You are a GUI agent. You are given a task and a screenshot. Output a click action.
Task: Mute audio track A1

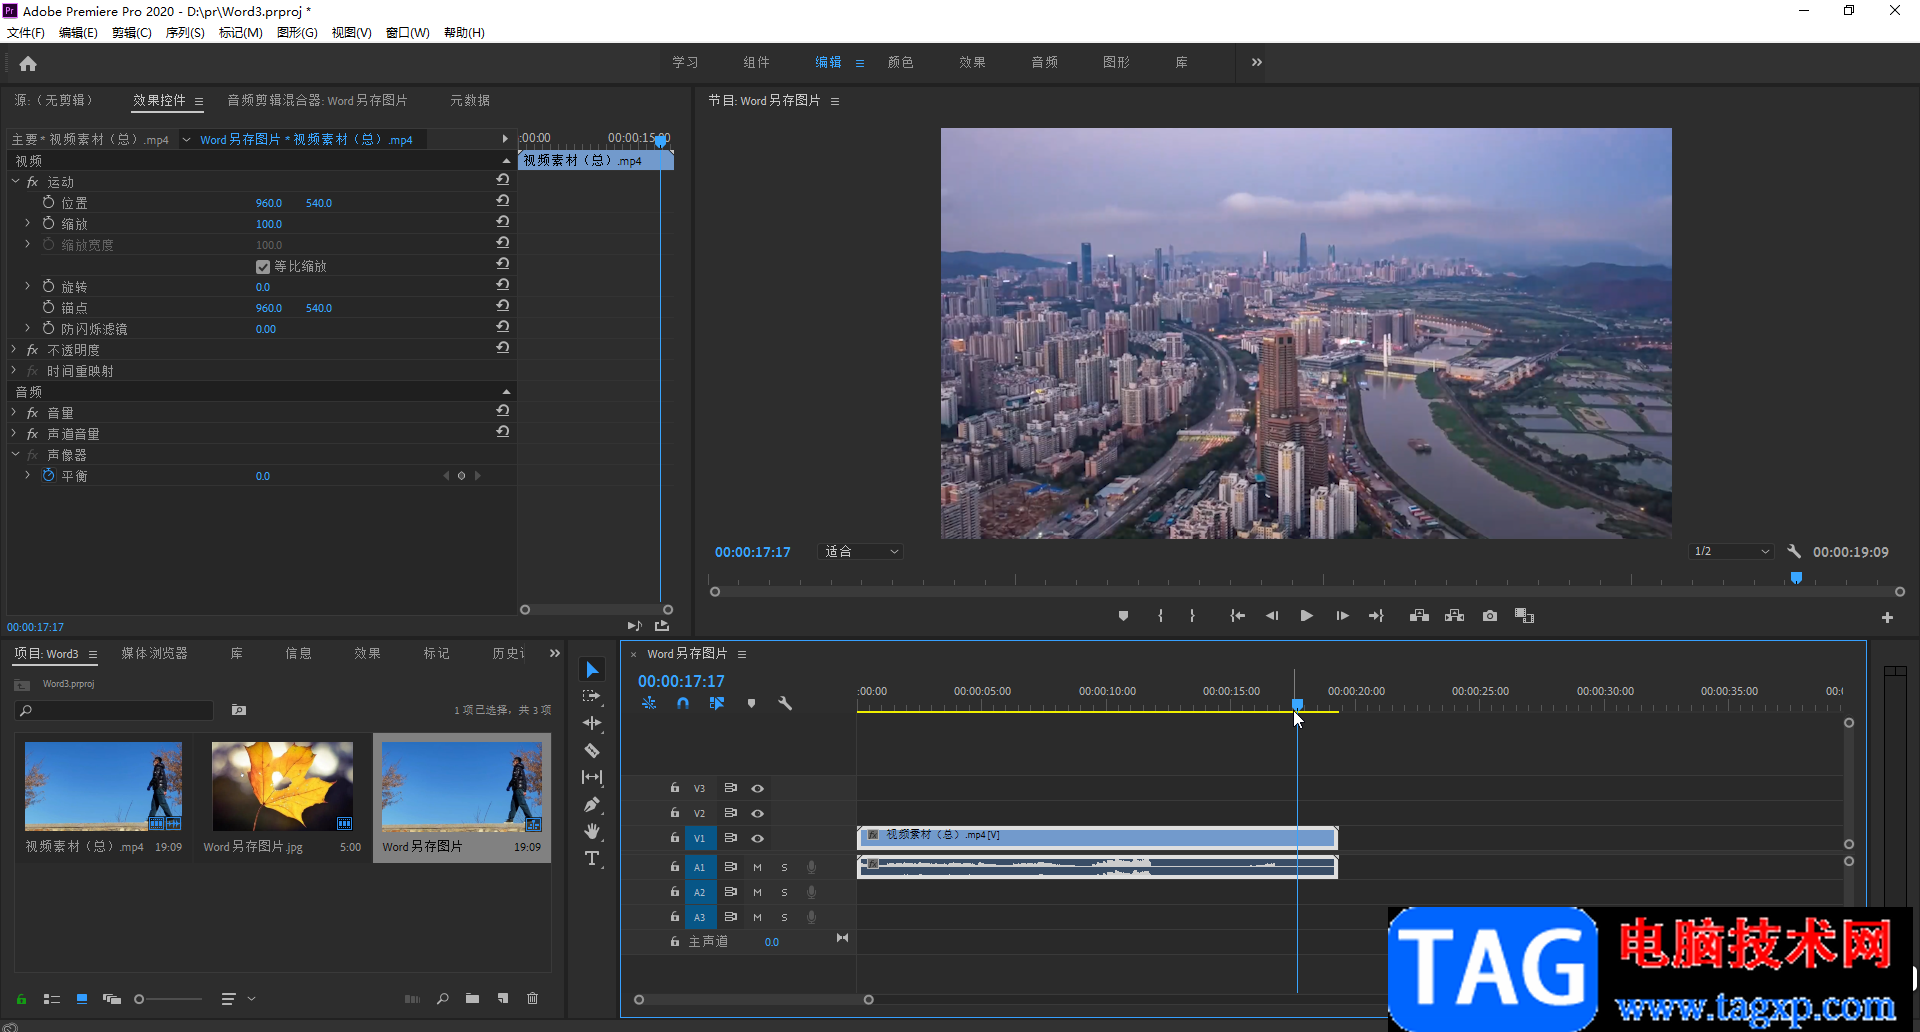click(x=757, y=867)
